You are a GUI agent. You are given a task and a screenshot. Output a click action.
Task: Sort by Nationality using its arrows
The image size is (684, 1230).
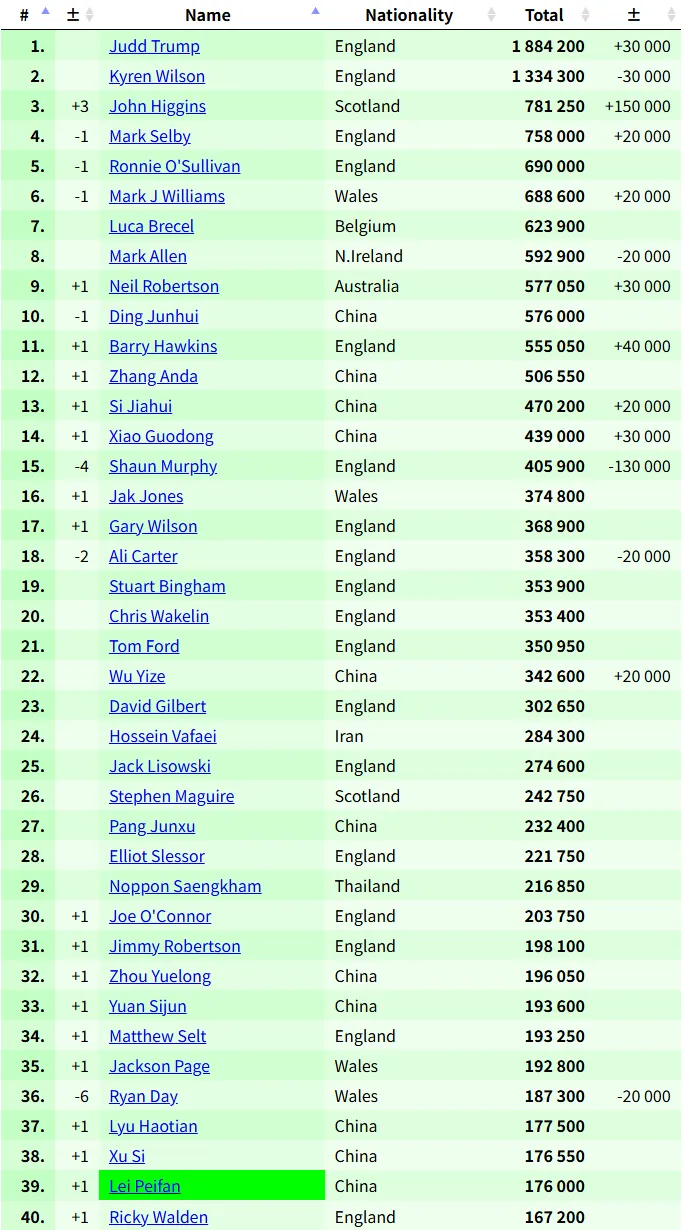(491, 15)
